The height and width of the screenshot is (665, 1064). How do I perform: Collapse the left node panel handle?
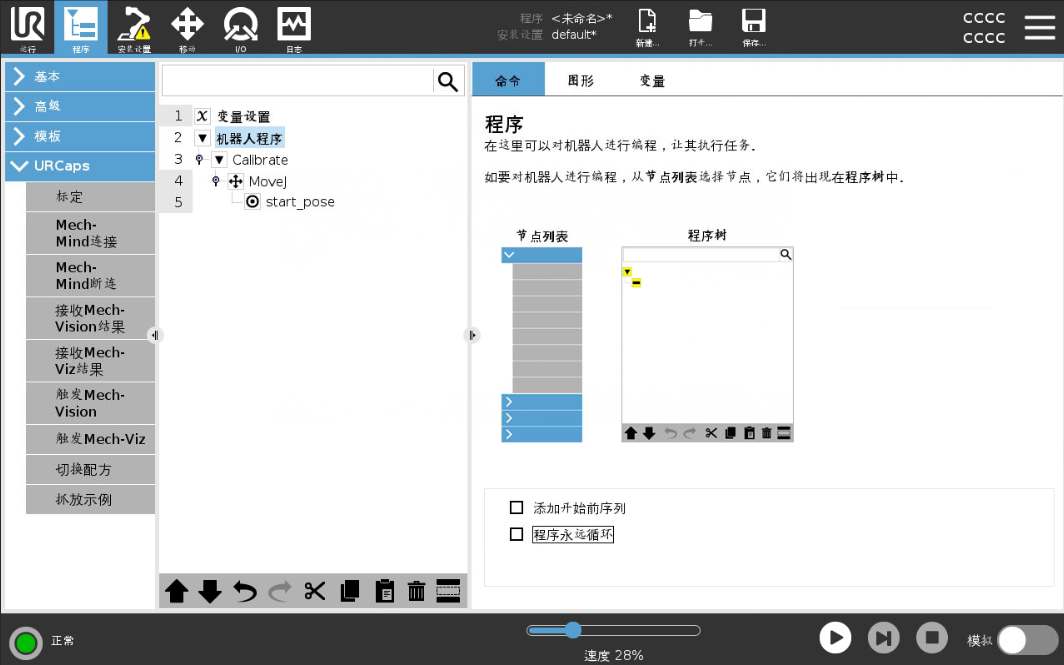[155, 335]
